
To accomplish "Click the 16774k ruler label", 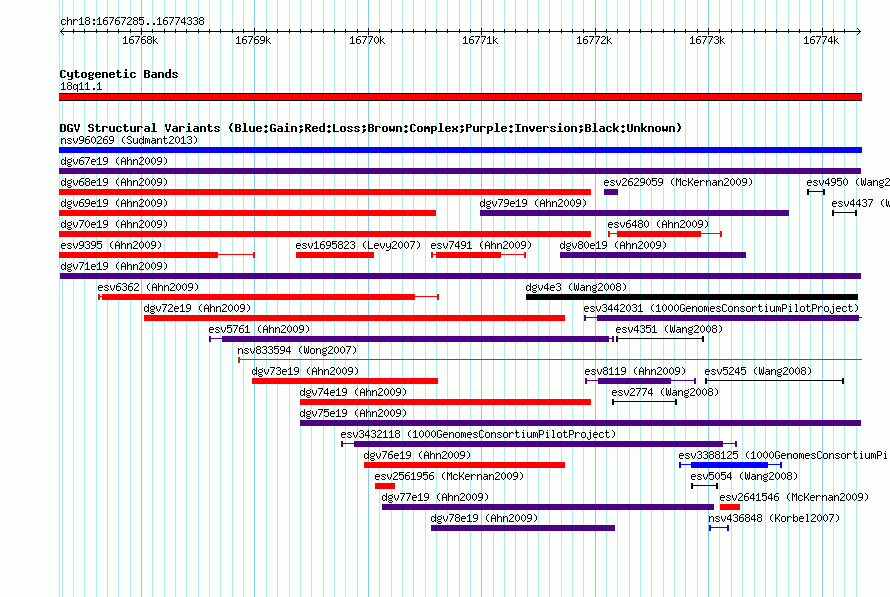I will [821, 40].
